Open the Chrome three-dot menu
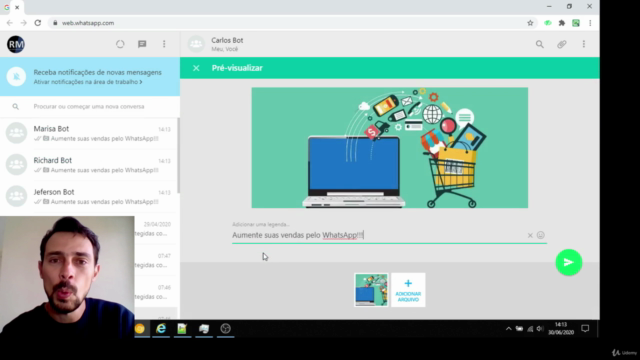640x360 pixels. 590,23
